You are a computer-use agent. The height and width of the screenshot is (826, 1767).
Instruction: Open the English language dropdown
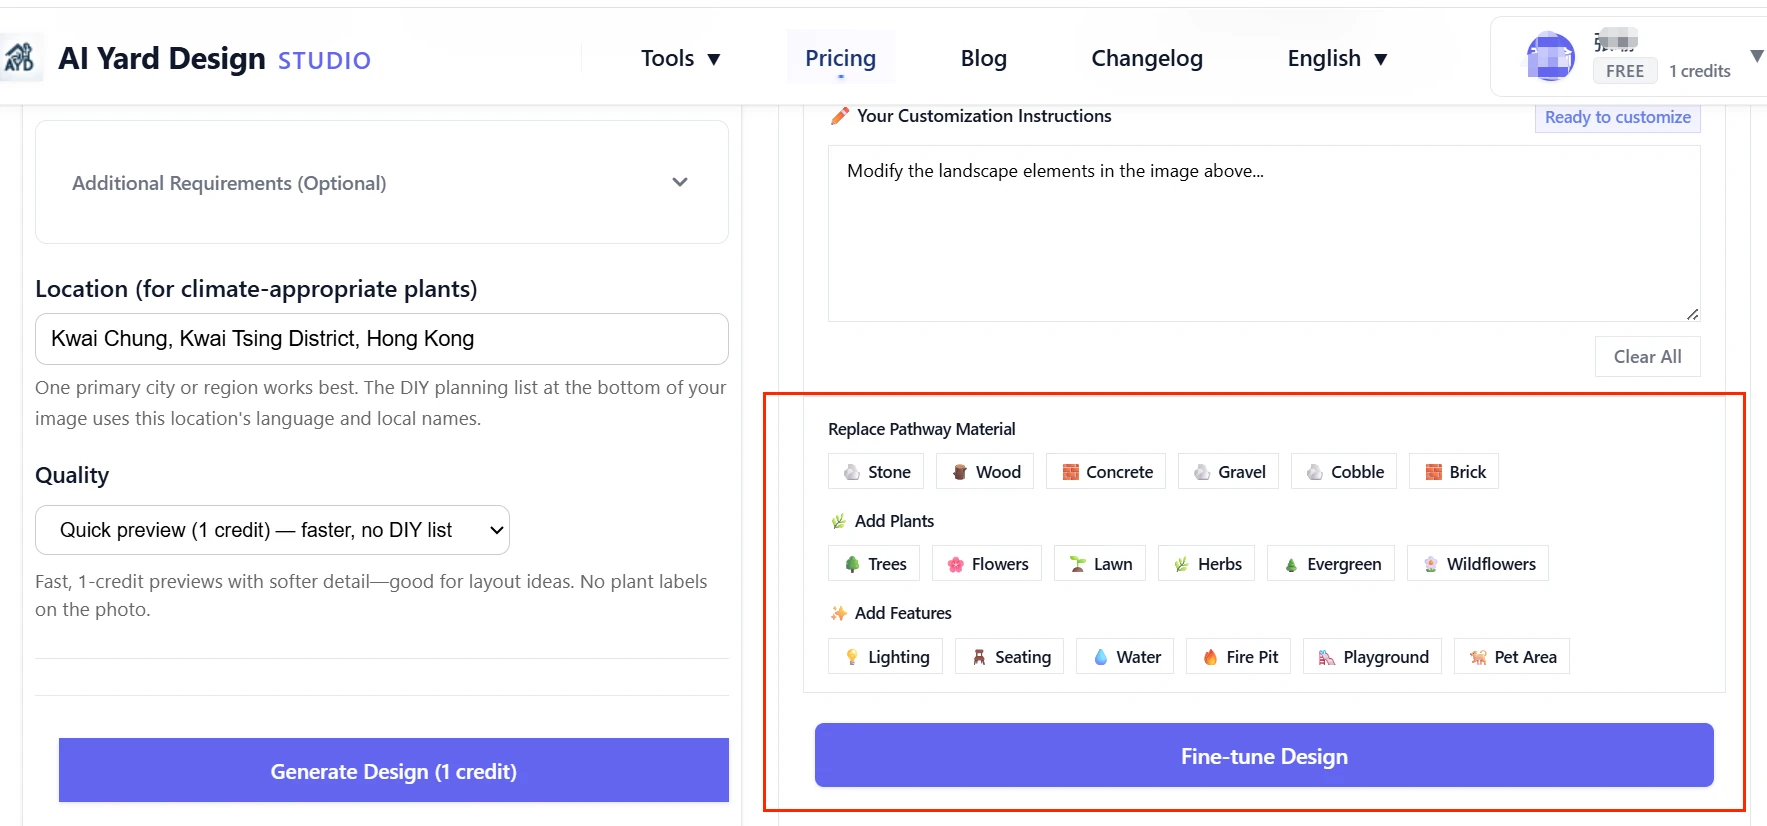click(x=1337, y=59)
